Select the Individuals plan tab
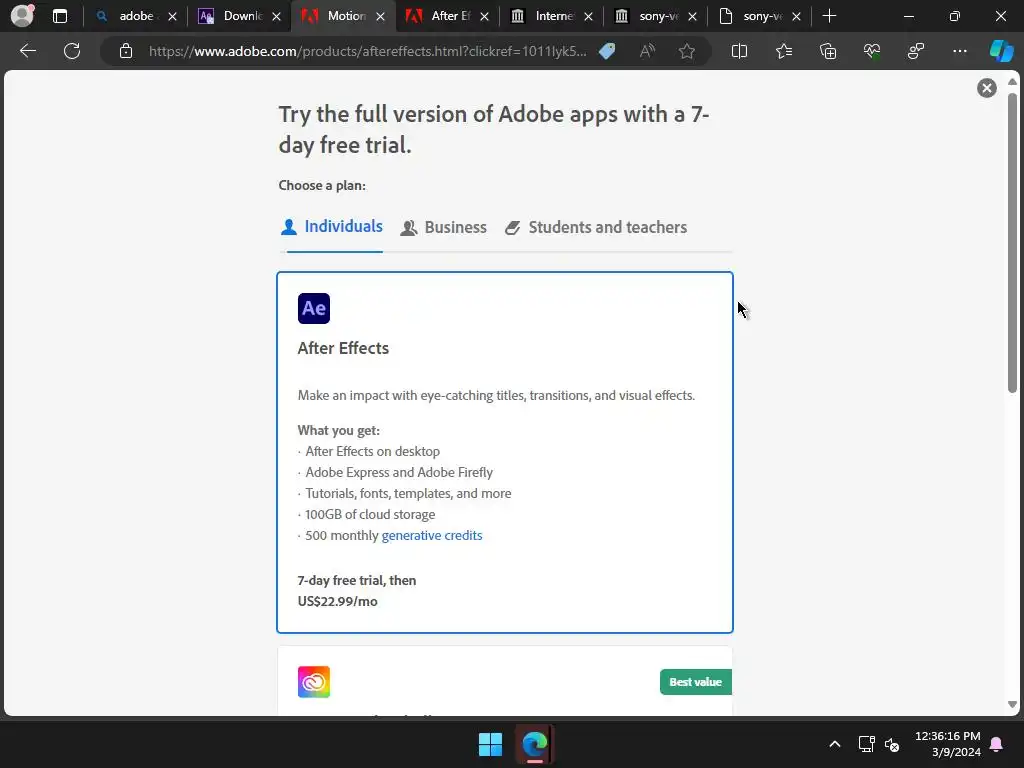The image size is (1024, 768). (332, 227)
